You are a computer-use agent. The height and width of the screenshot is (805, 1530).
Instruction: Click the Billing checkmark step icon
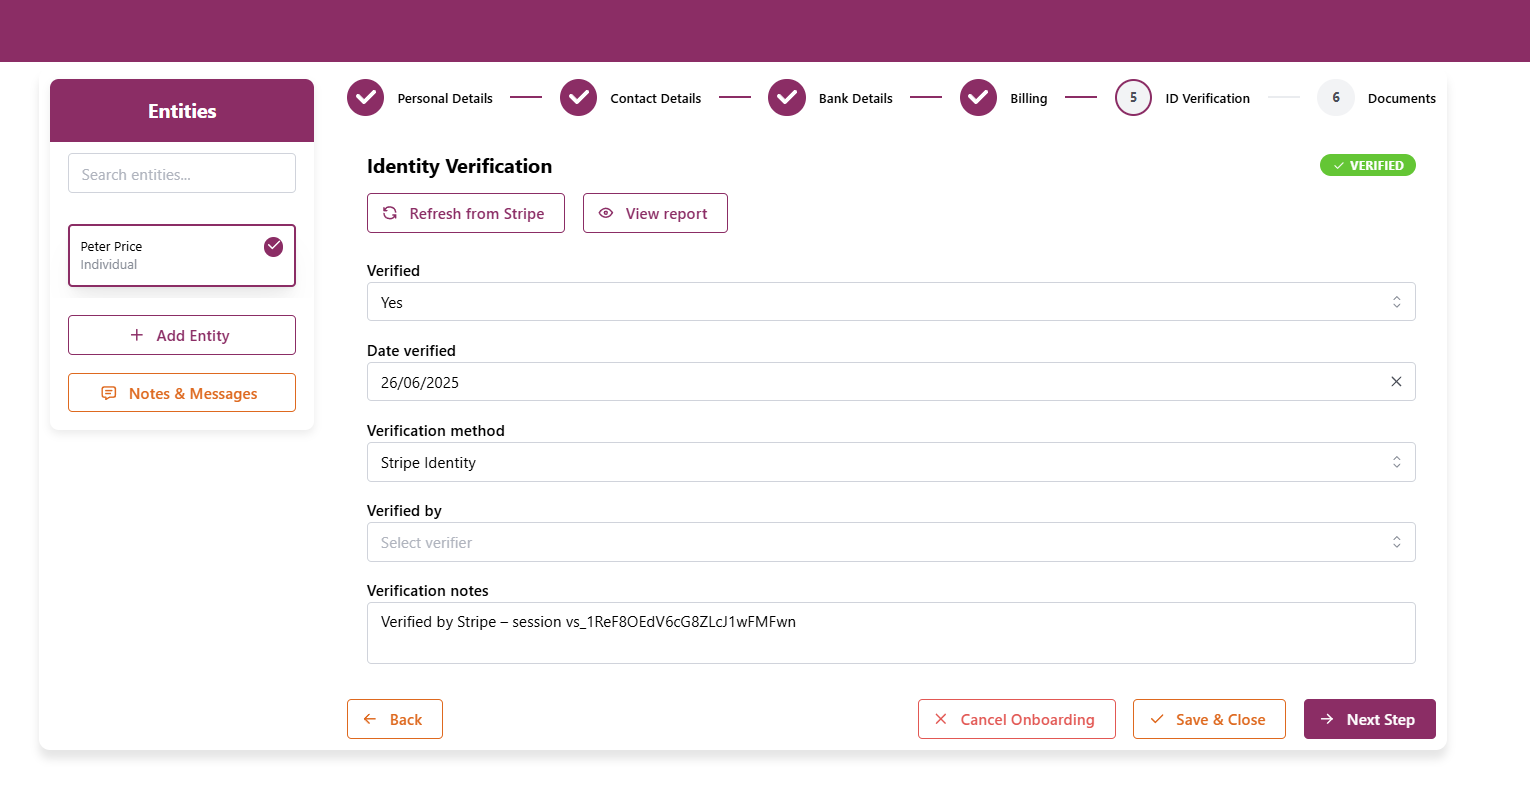978,98
